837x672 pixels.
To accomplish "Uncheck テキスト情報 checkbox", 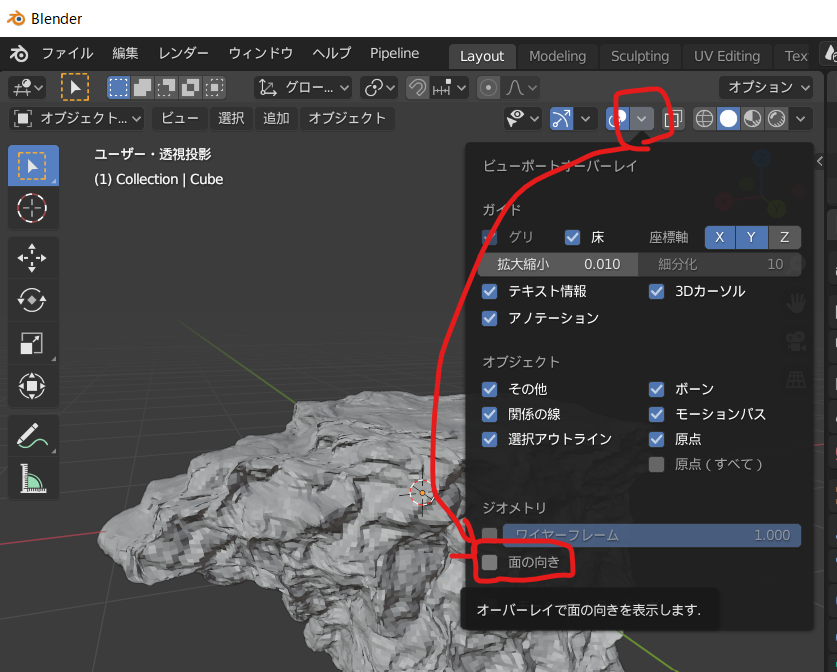I will tap(489, 291).
